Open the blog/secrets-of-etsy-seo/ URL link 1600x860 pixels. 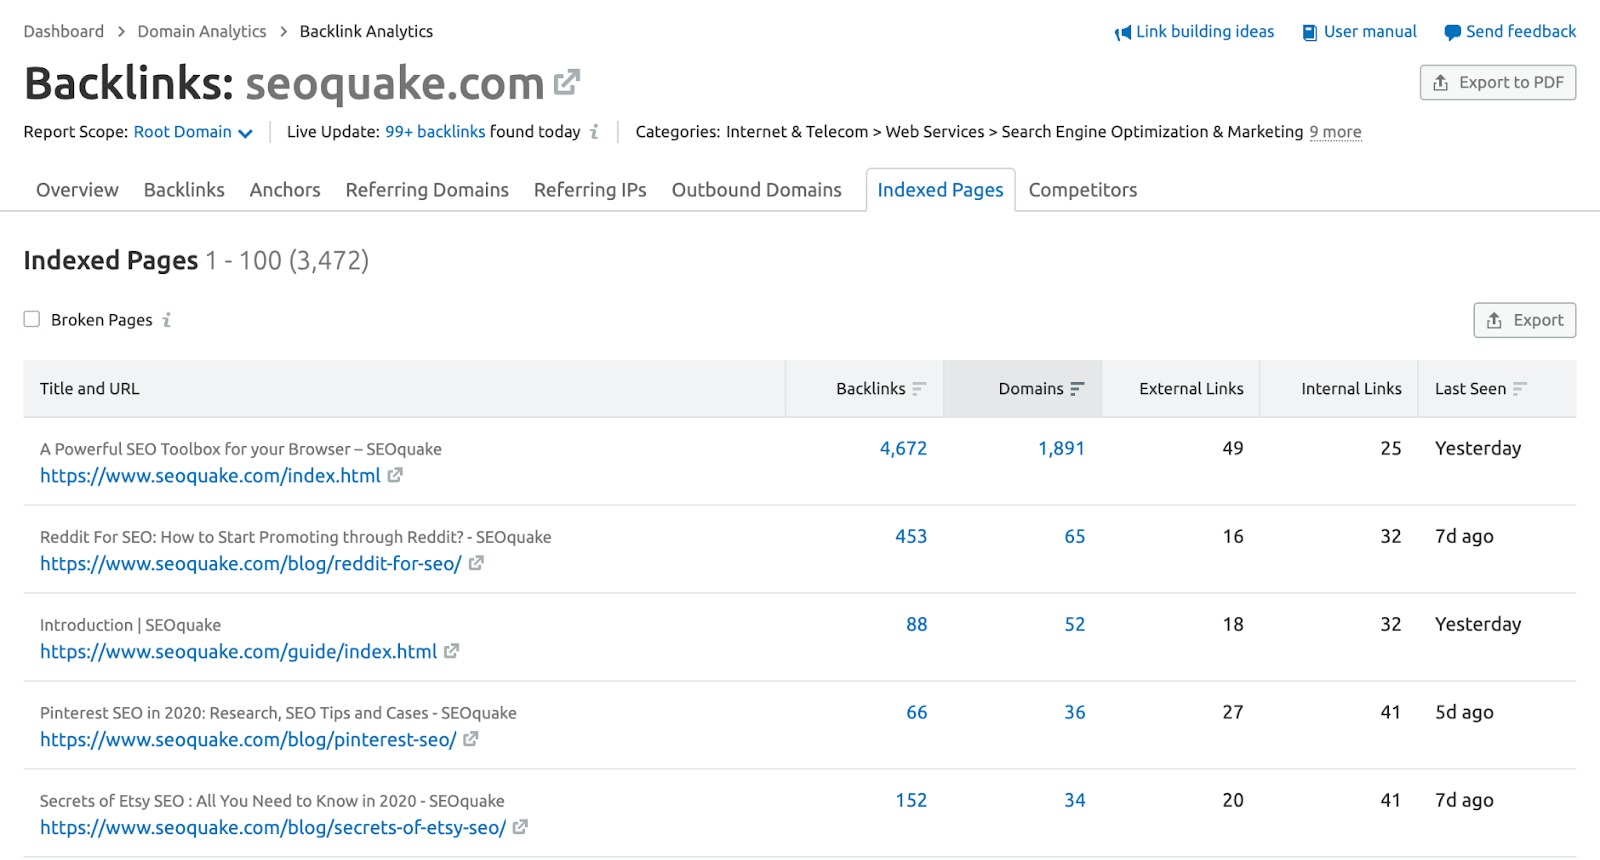(x=273, y=828)
